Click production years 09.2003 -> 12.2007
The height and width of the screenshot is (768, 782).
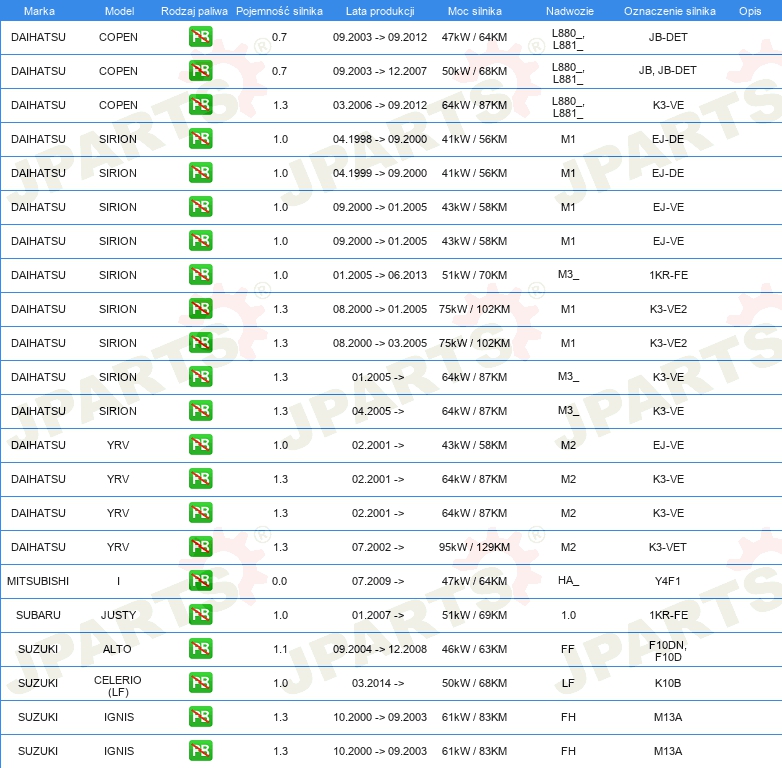tap(380, 71)
